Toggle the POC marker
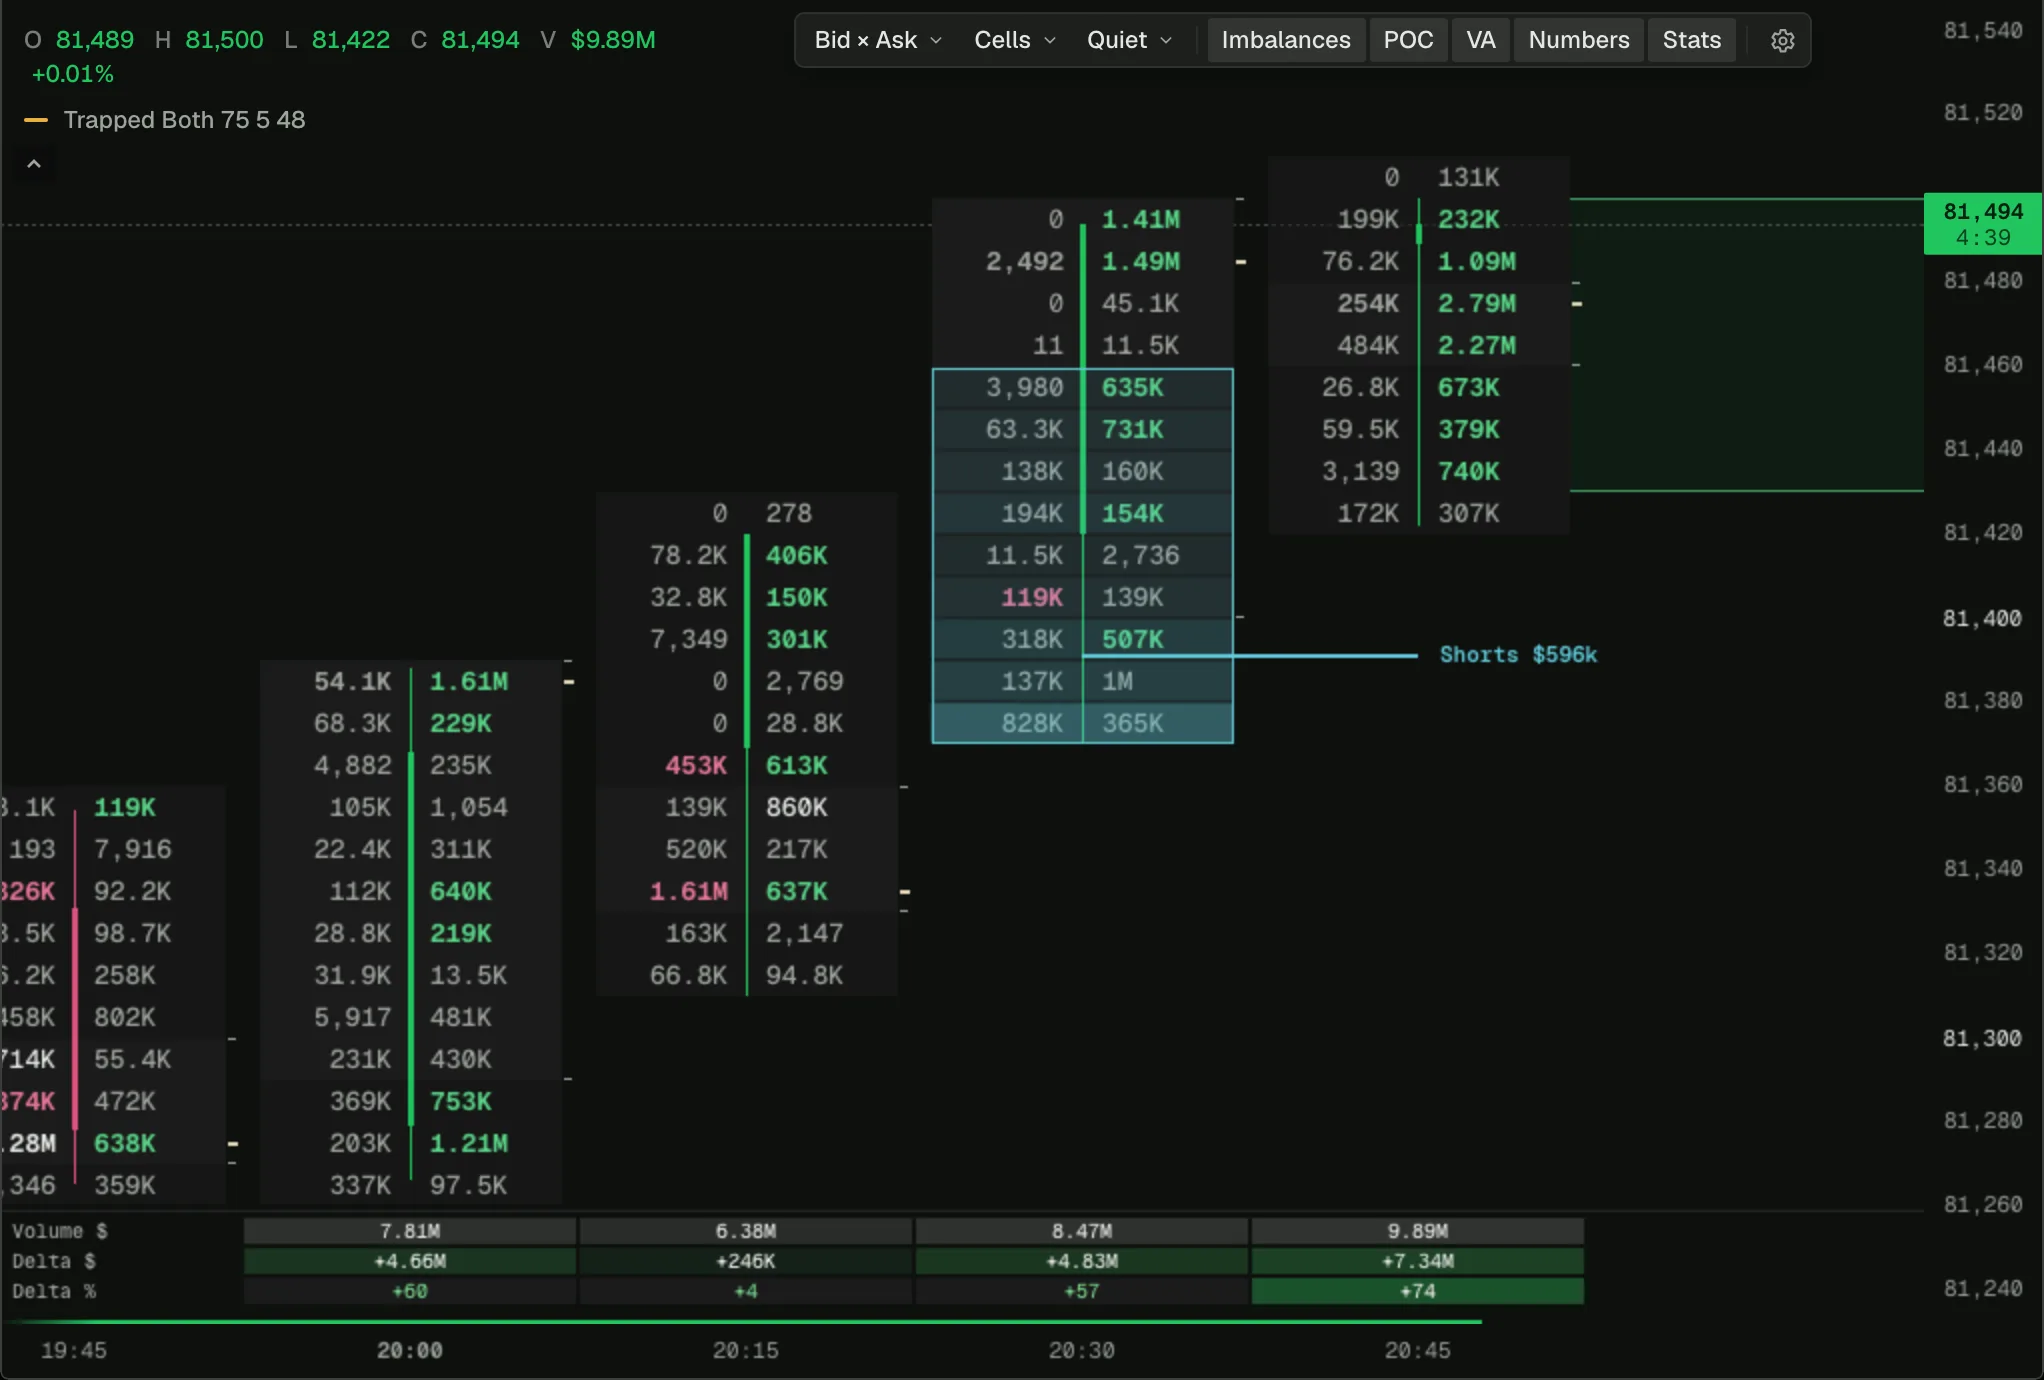Screen dimensions: 2044x1380 [1408, 40]
